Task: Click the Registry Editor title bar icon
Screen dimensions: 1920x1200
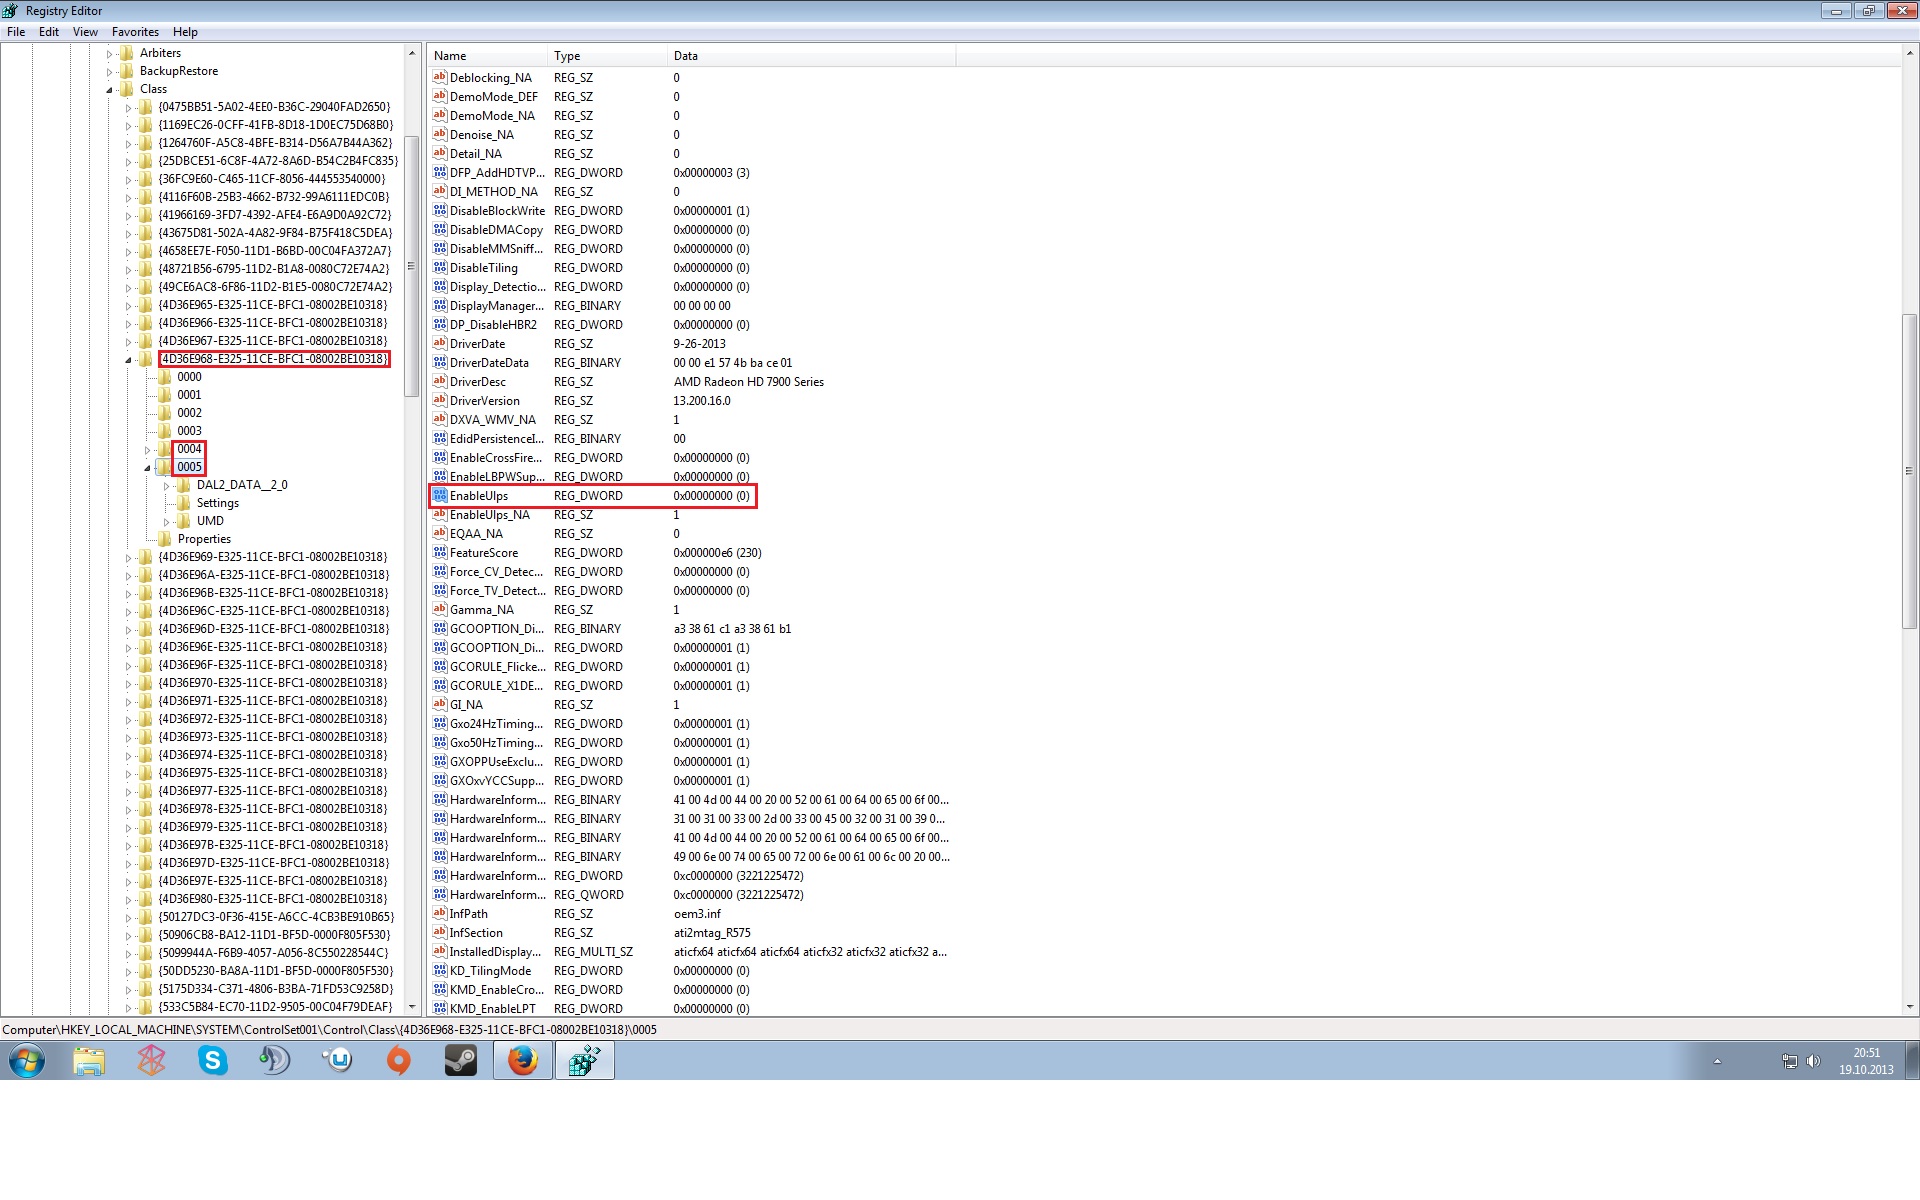Action: (x=11, y=11)
